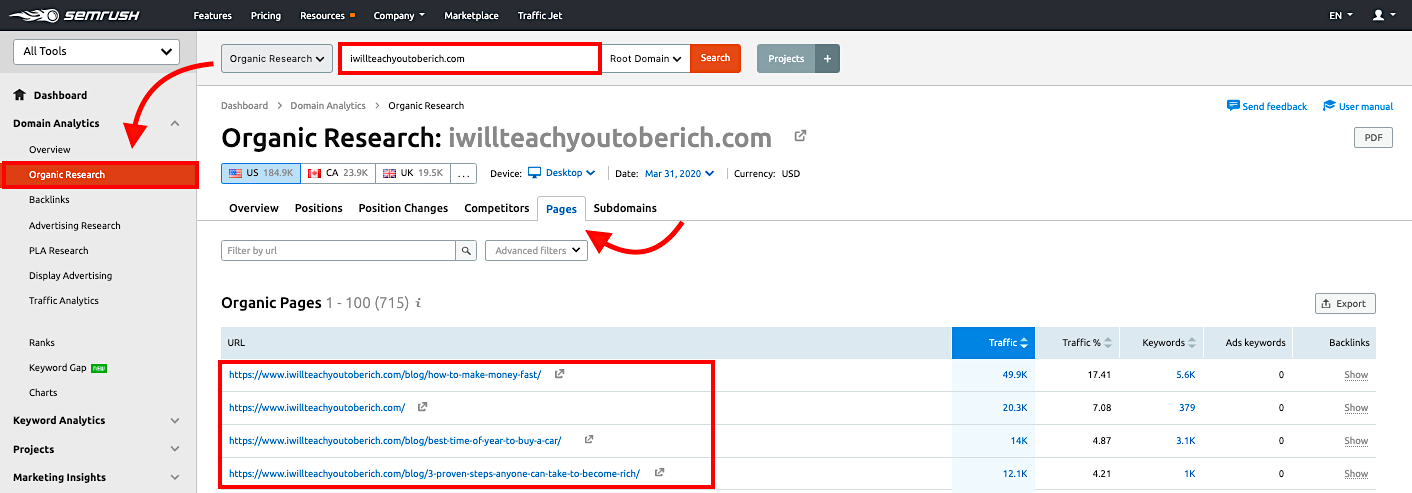Open more databases ellipsis button
This screenshot has height=493, width=1412.
[x=463, y=173]
